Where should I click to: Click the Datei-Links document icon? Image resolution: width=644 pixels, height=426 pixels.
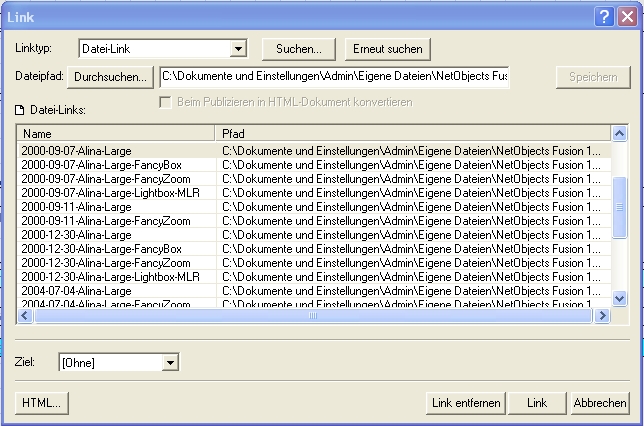click(x=20, y=109)
